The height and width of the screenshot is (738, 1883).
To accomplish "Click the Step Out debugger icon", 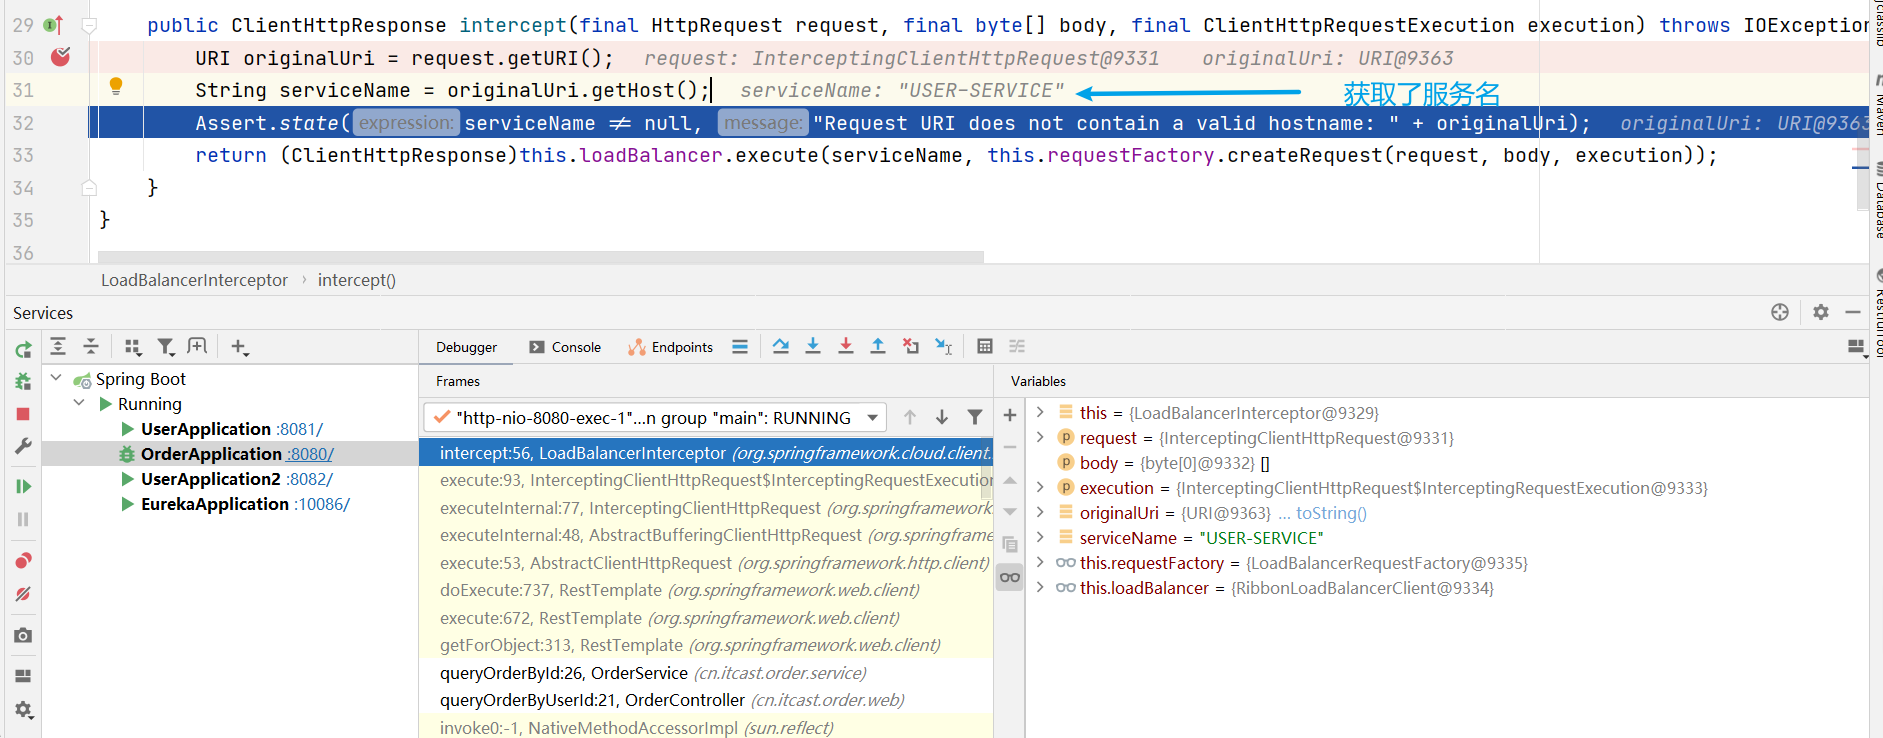I will coord(877,346).
